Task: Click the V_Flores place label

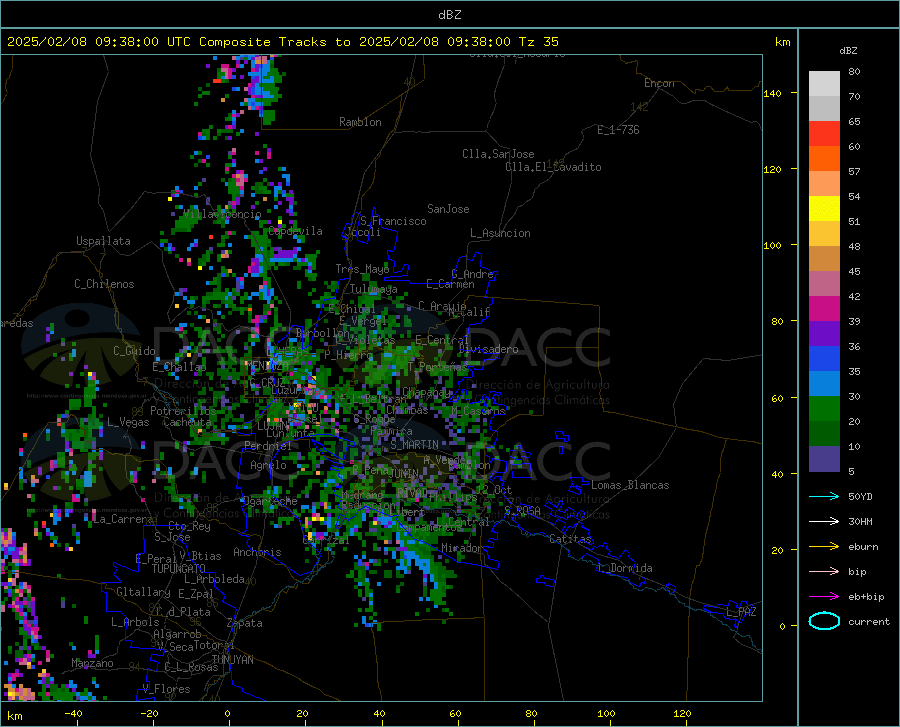Action: pos(166,689)
